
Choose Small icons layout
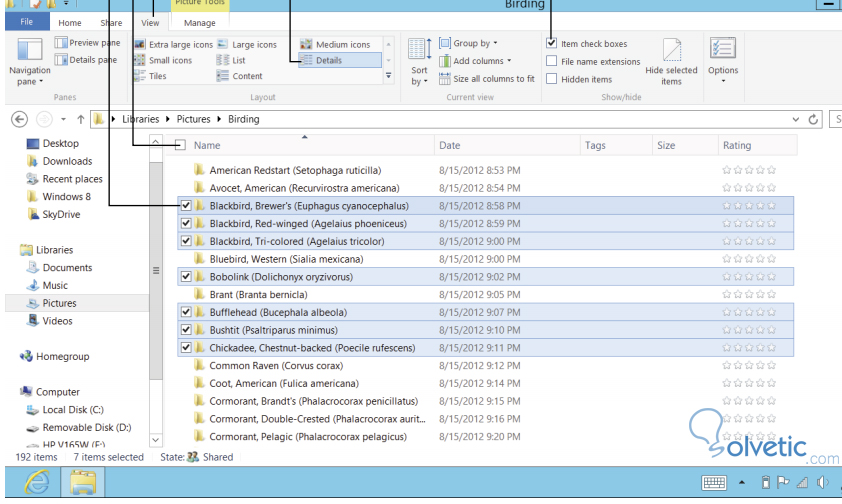tap(163, 60)
